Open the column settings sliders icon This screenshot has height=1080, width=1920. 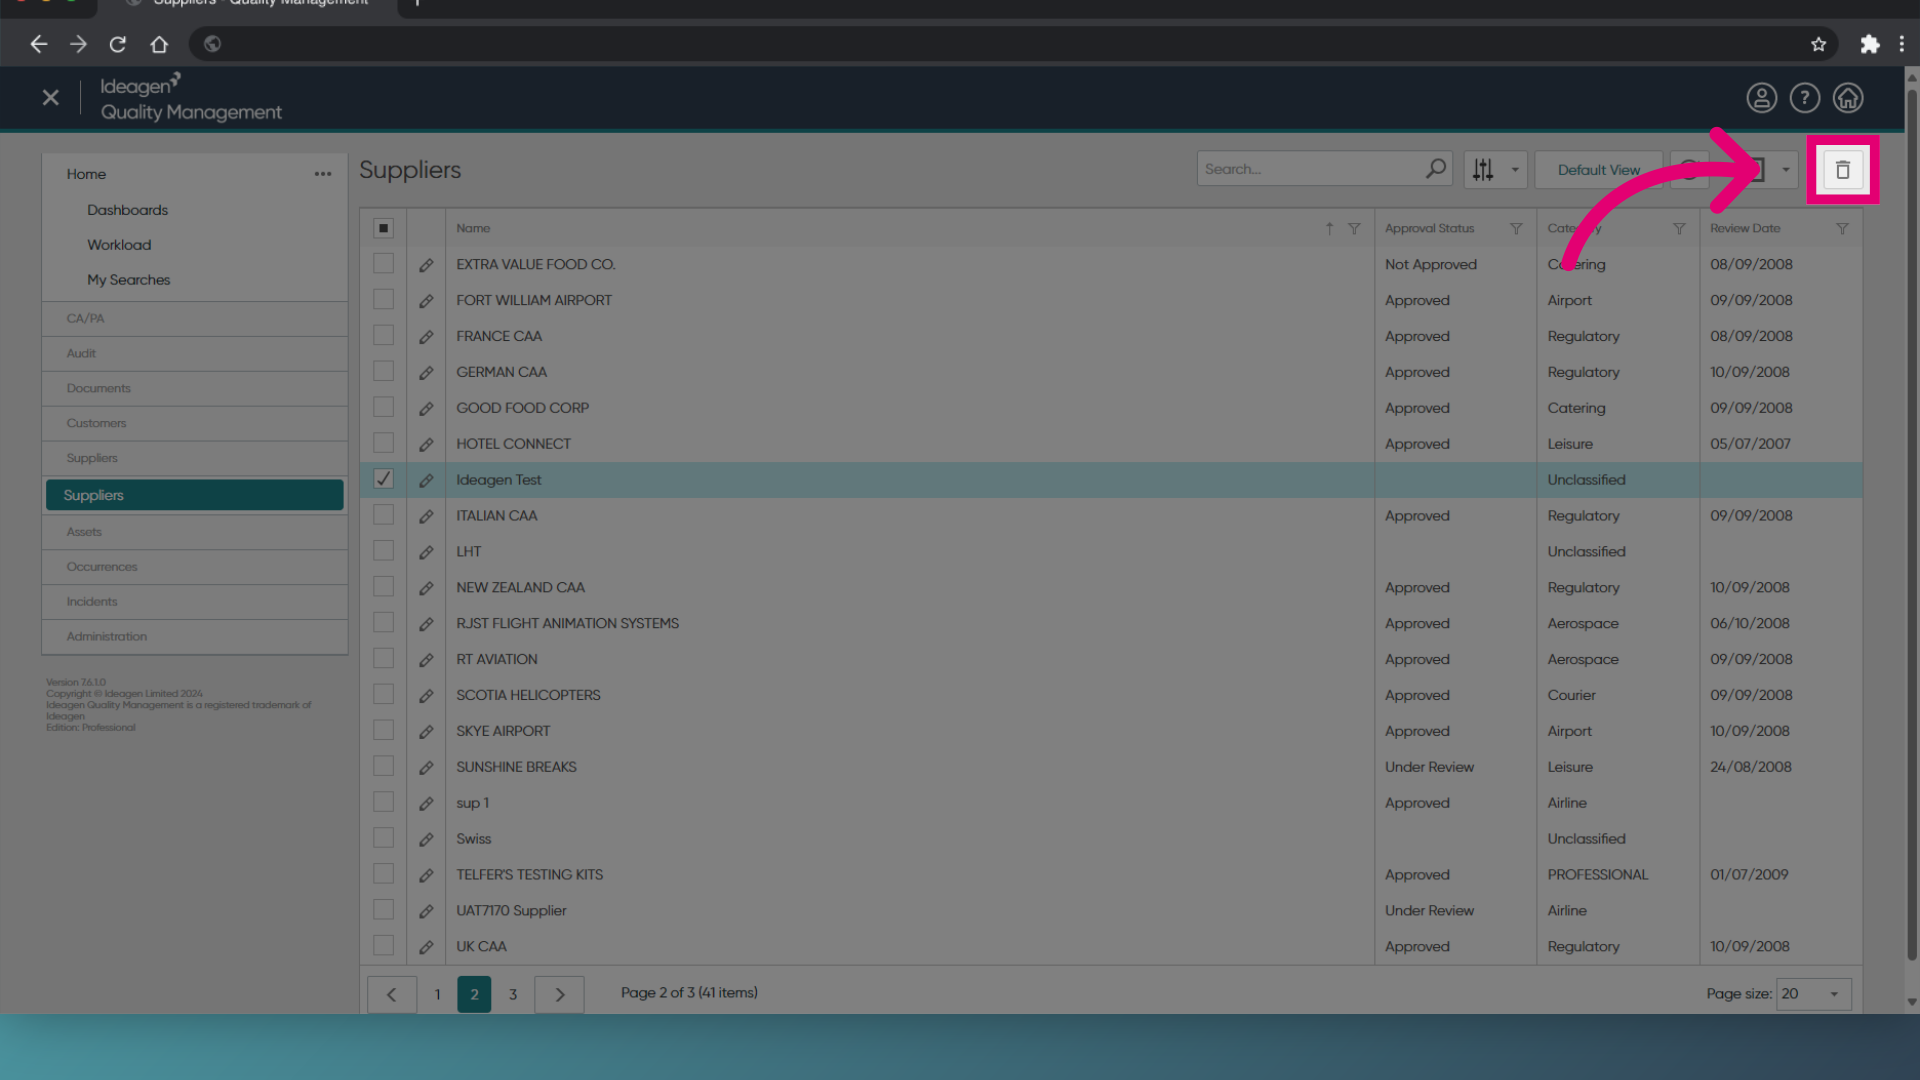click(1483, 170)
